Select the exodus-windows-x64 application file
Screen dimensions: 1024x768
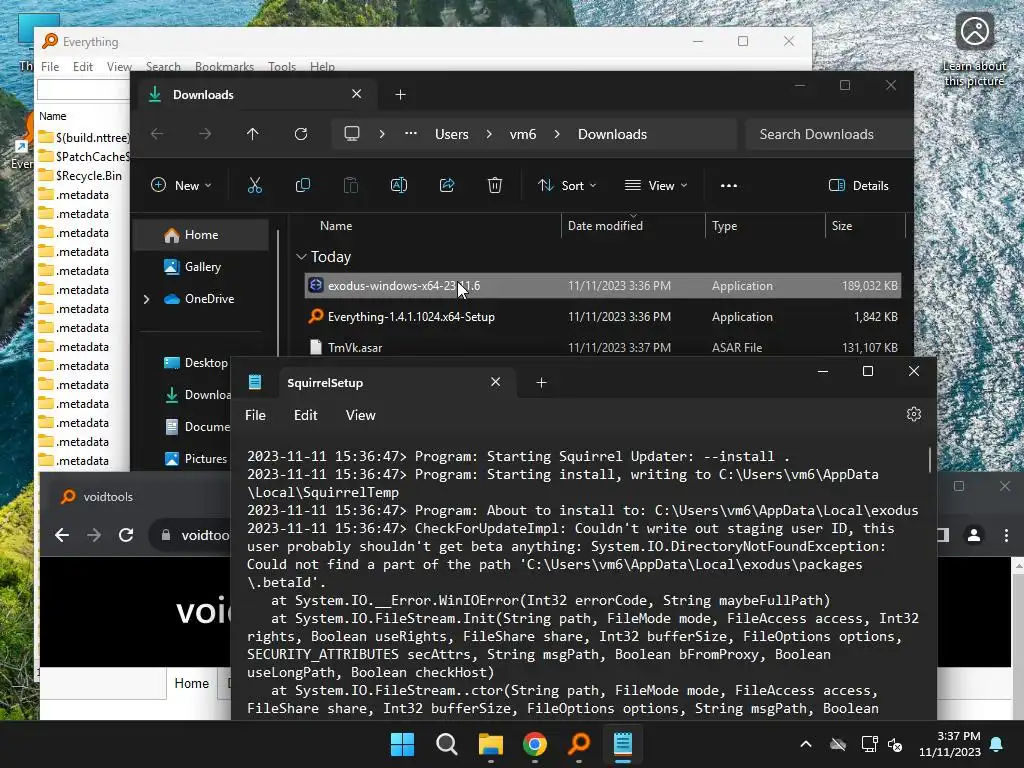coord(603,286)
